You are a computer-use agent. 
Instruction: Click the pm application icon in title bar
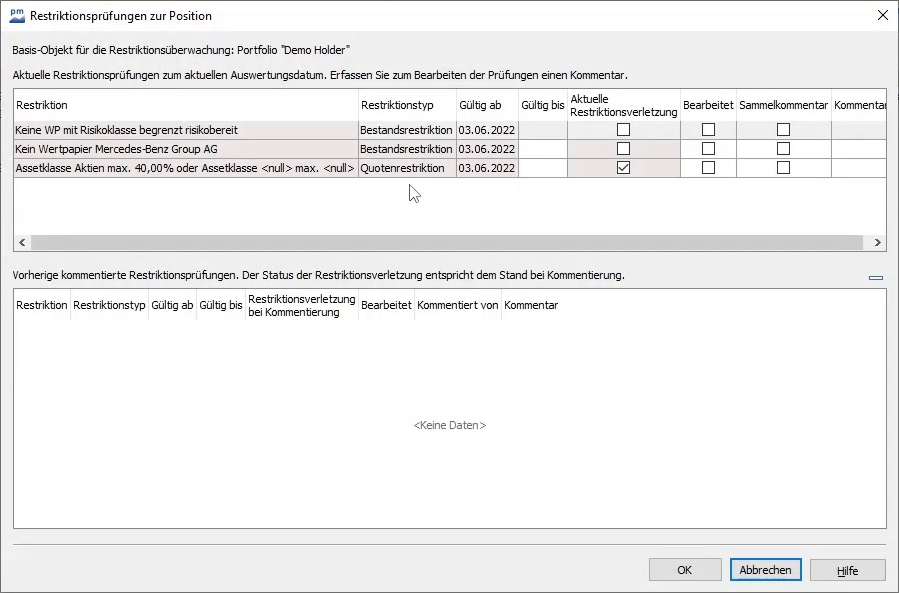pyautogui.click(x=17, y=15)
